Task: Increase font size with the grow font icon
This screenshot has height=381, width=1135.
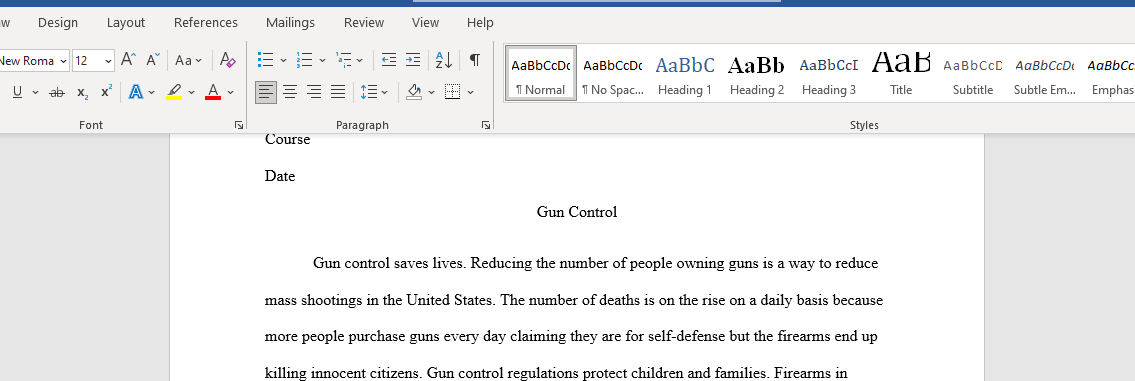Action: (x=128, y=60)
